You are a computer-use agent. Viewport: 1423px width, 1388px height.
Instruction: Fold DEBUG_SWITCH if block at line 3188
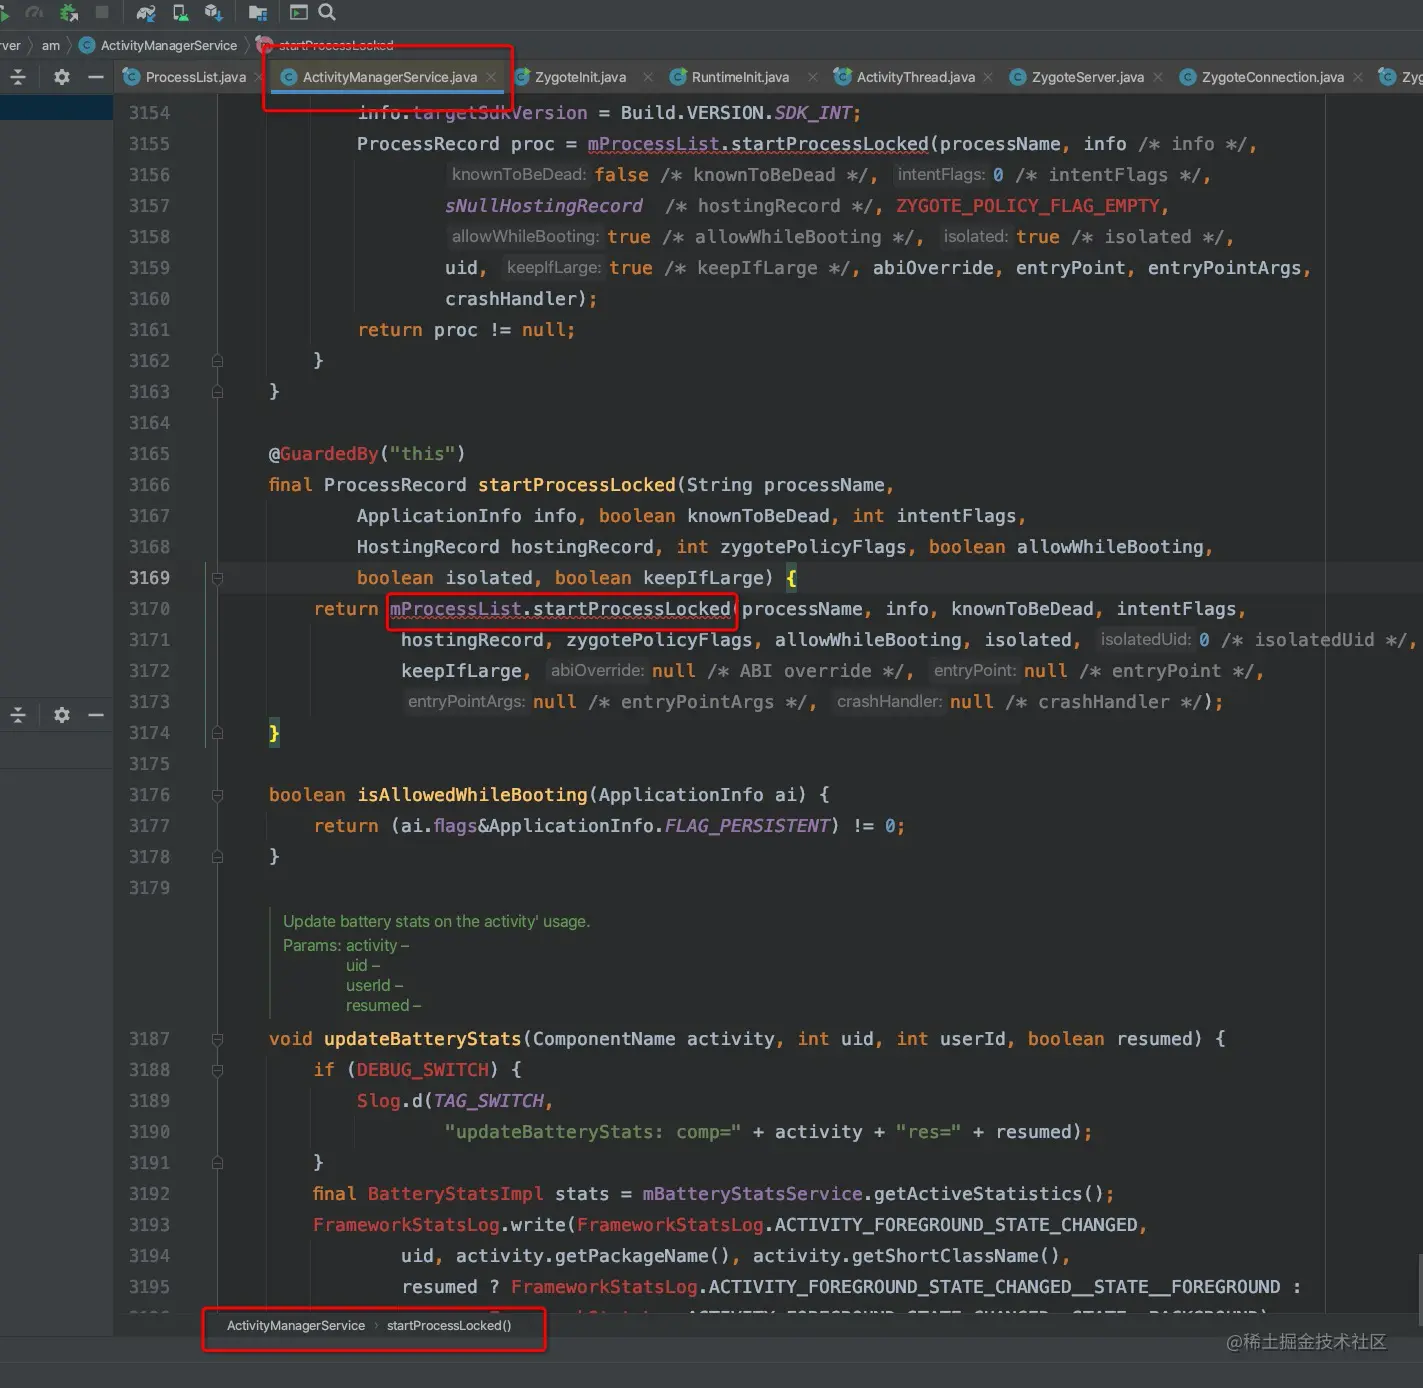(x=217, y=1070)
